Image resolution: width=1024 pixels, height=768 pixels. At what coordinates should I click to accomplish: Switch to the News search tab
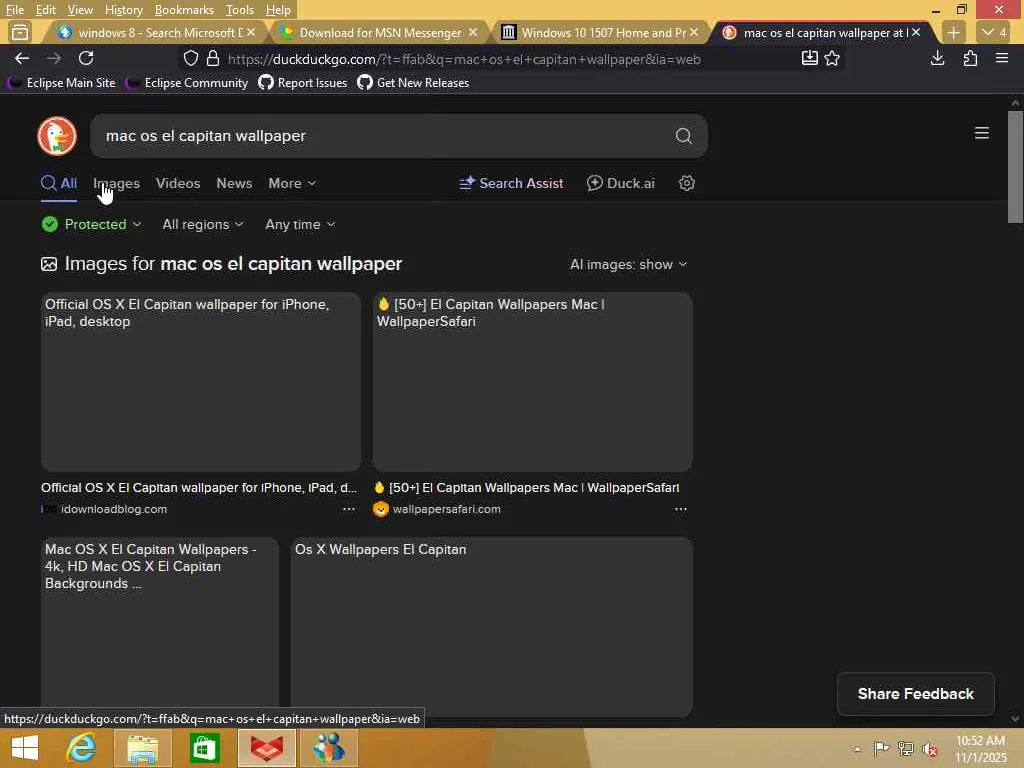(x=234, y=183)
